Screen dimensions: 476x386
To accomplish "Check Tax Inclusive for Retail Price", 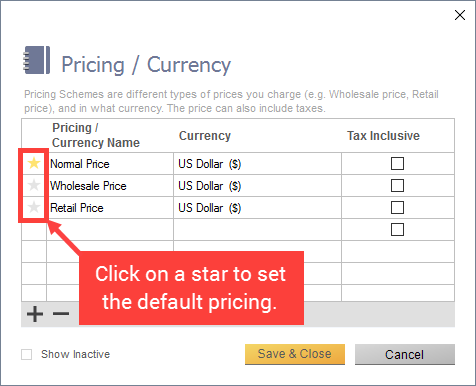I will click(x=397, y=208).
